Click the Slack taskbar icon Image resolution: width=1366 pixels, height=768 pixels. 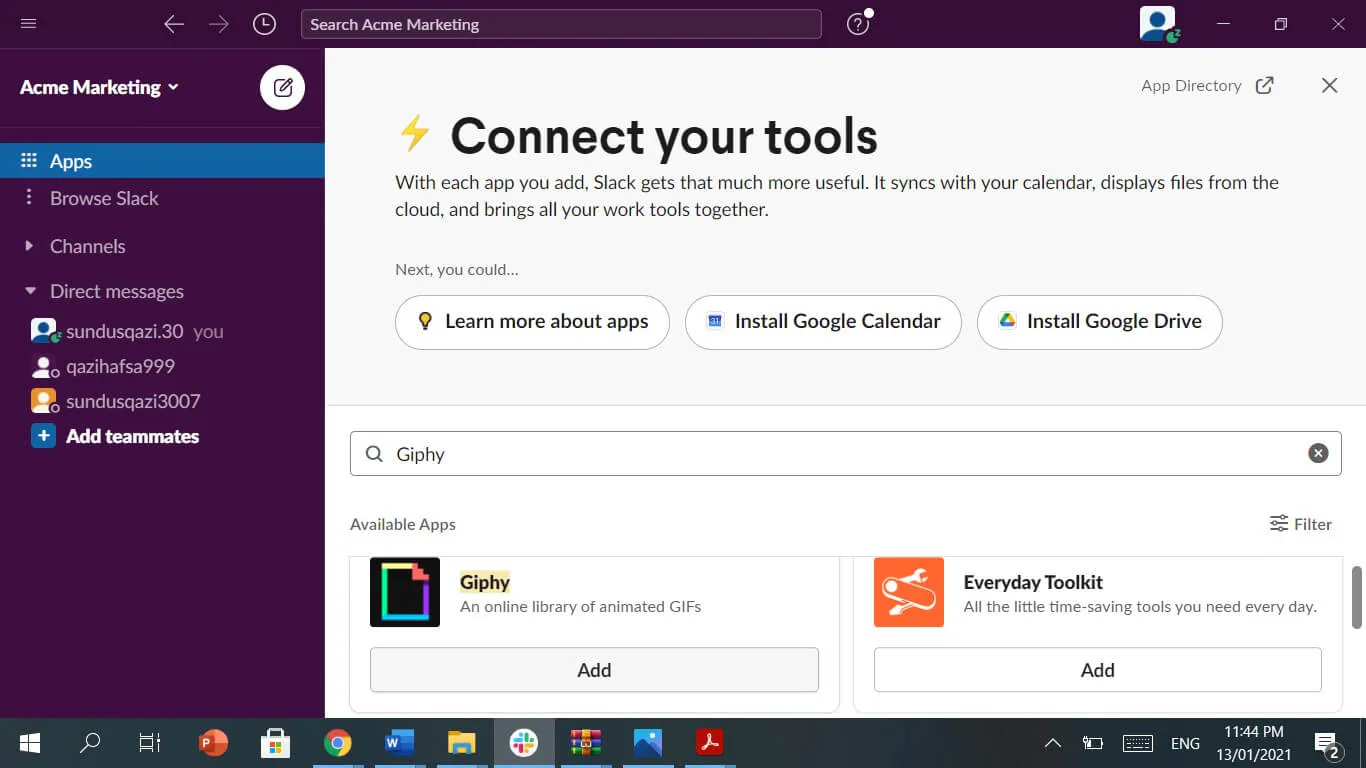point(524,743)
